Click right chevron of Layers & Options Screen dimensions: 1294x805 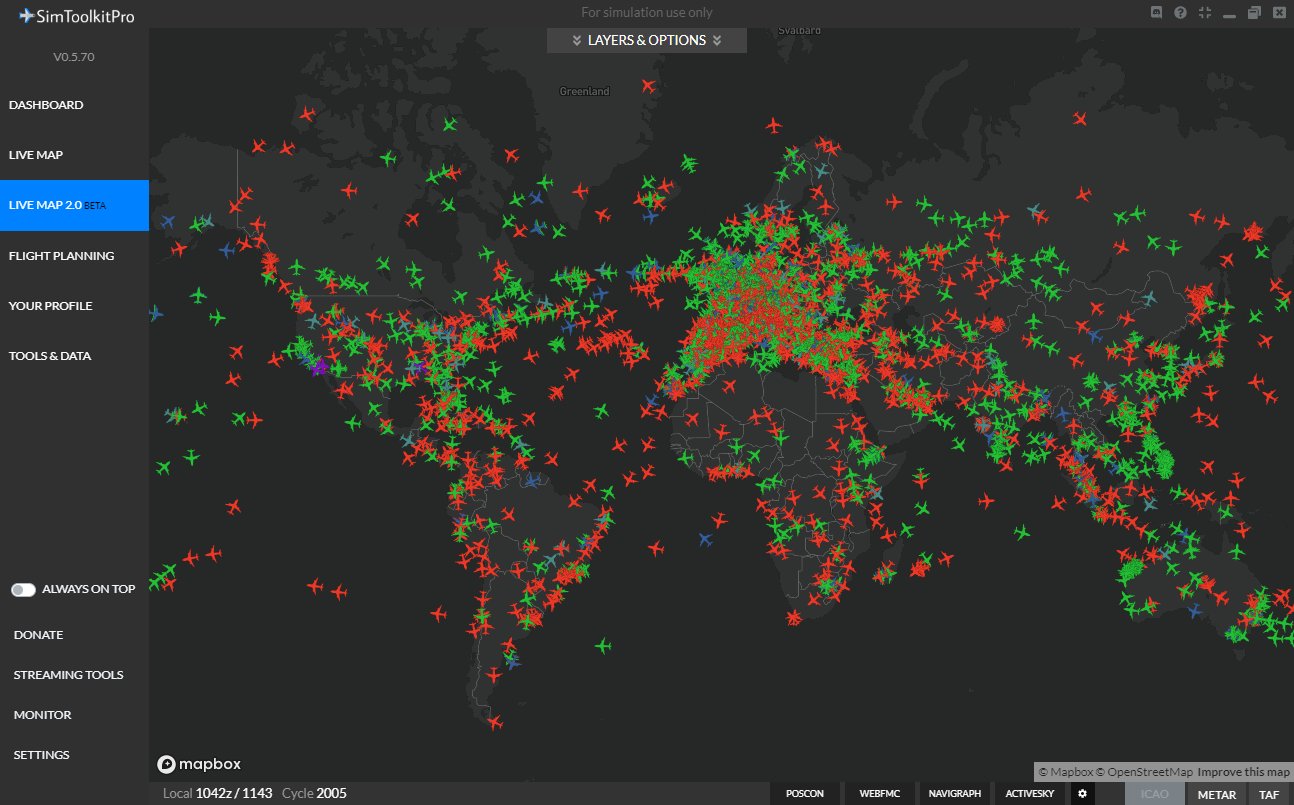click(717, 41)
